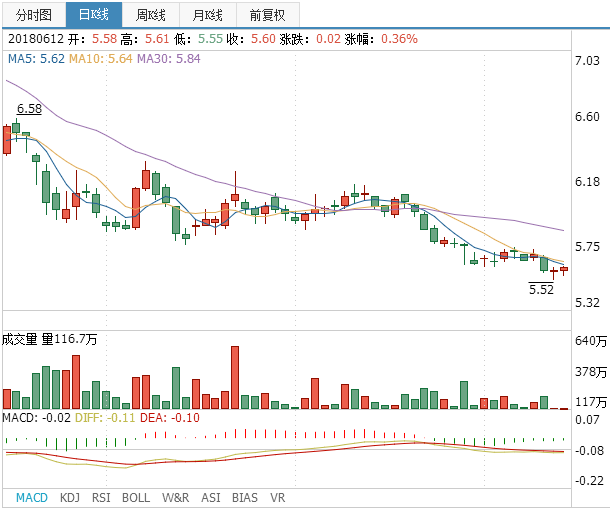Show the BOLL indicator
The width and height of the screenshot is (610, 510).
[136, 498]
